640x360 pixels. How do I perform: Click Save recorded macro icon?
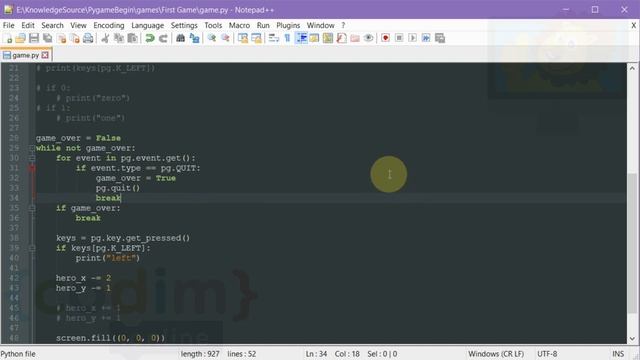(x=440, y=38)
